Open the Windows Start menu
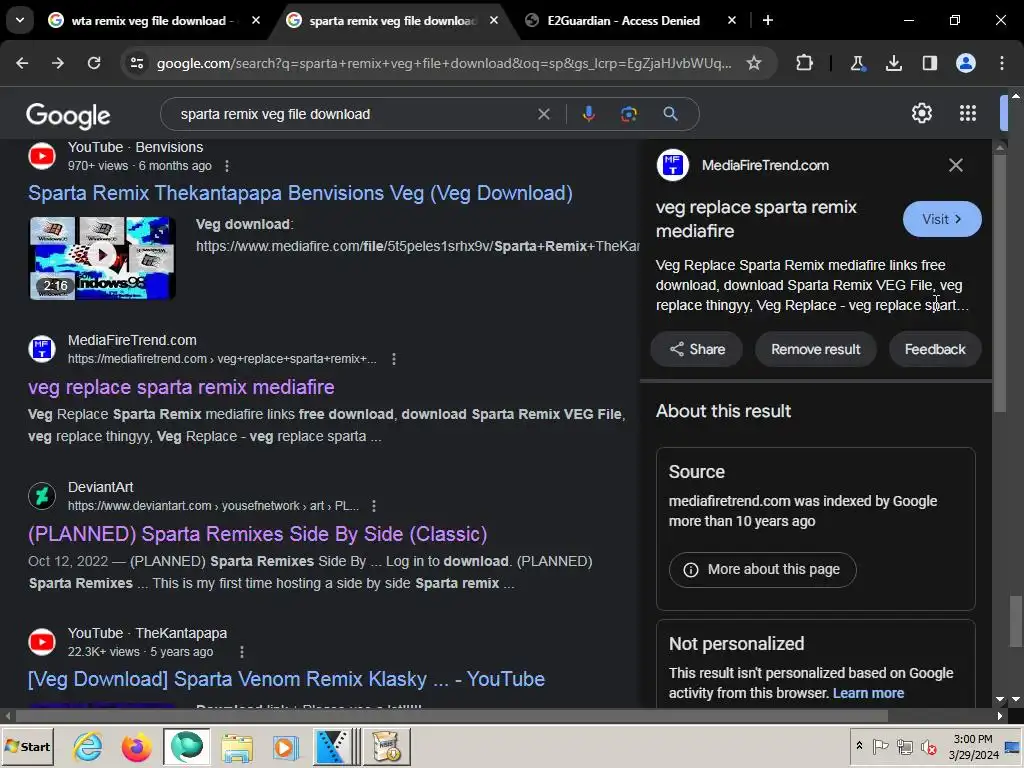This screenshot has height=768, width=1024. click(27, 746)
